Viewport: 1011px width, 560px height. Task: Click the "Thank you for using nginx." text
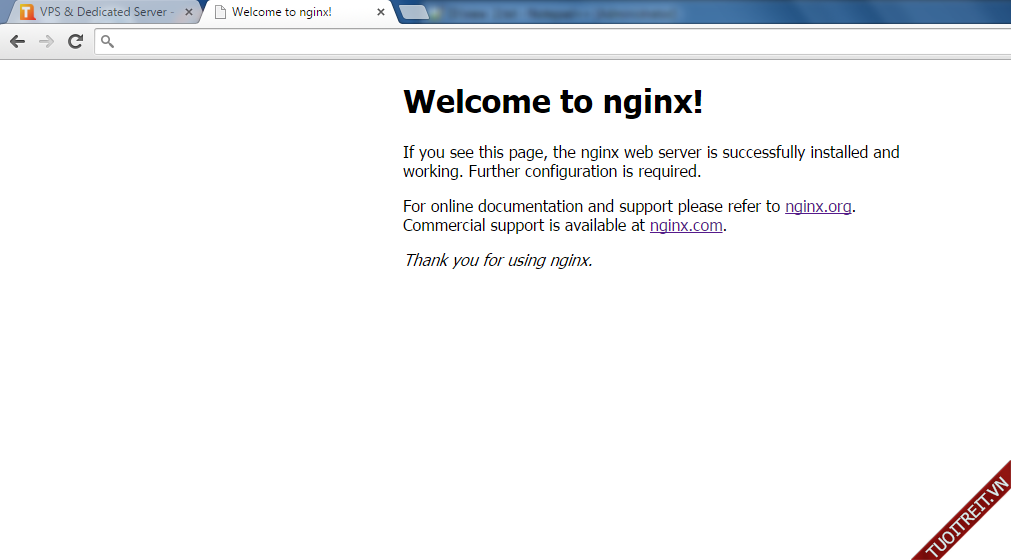pyautogui.click(x=498, y=260)
